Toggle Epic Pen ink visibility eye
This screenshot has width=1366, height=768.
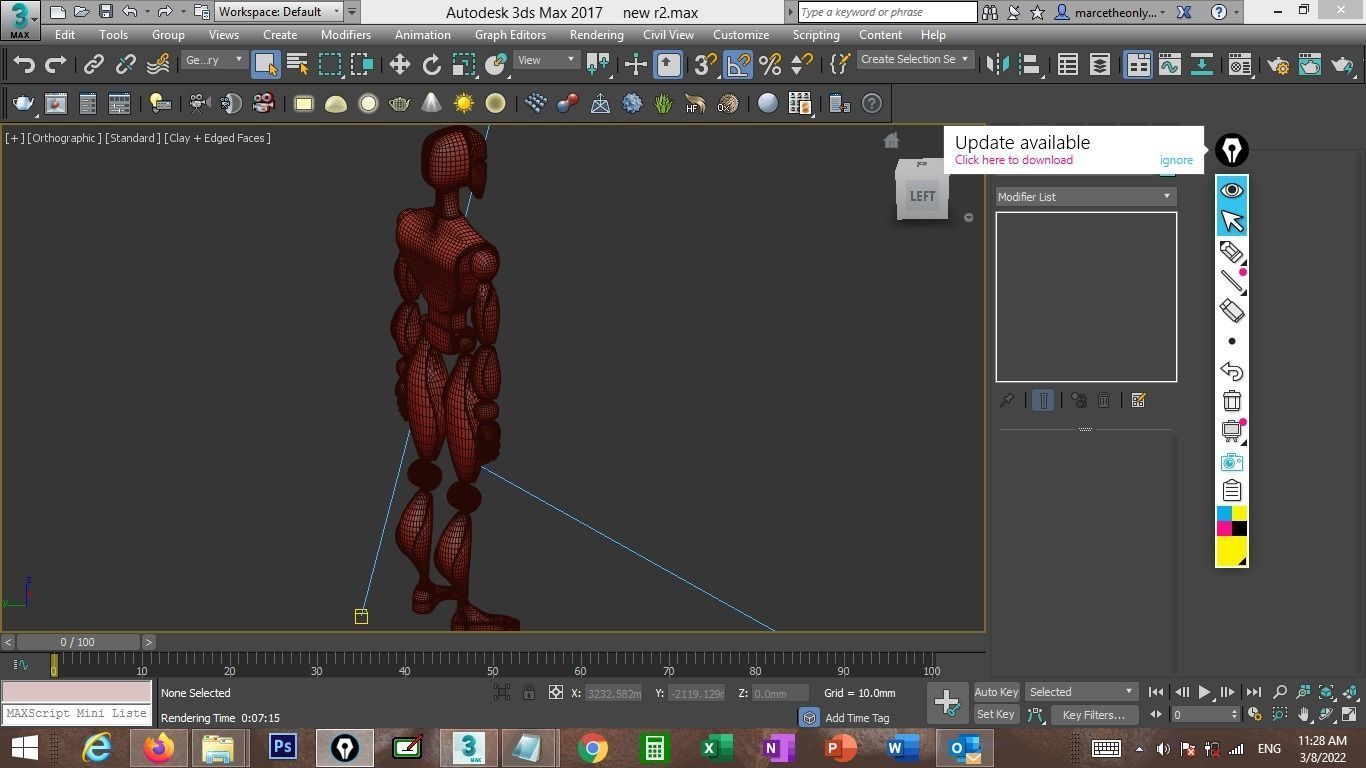[x=1232, y=190]
